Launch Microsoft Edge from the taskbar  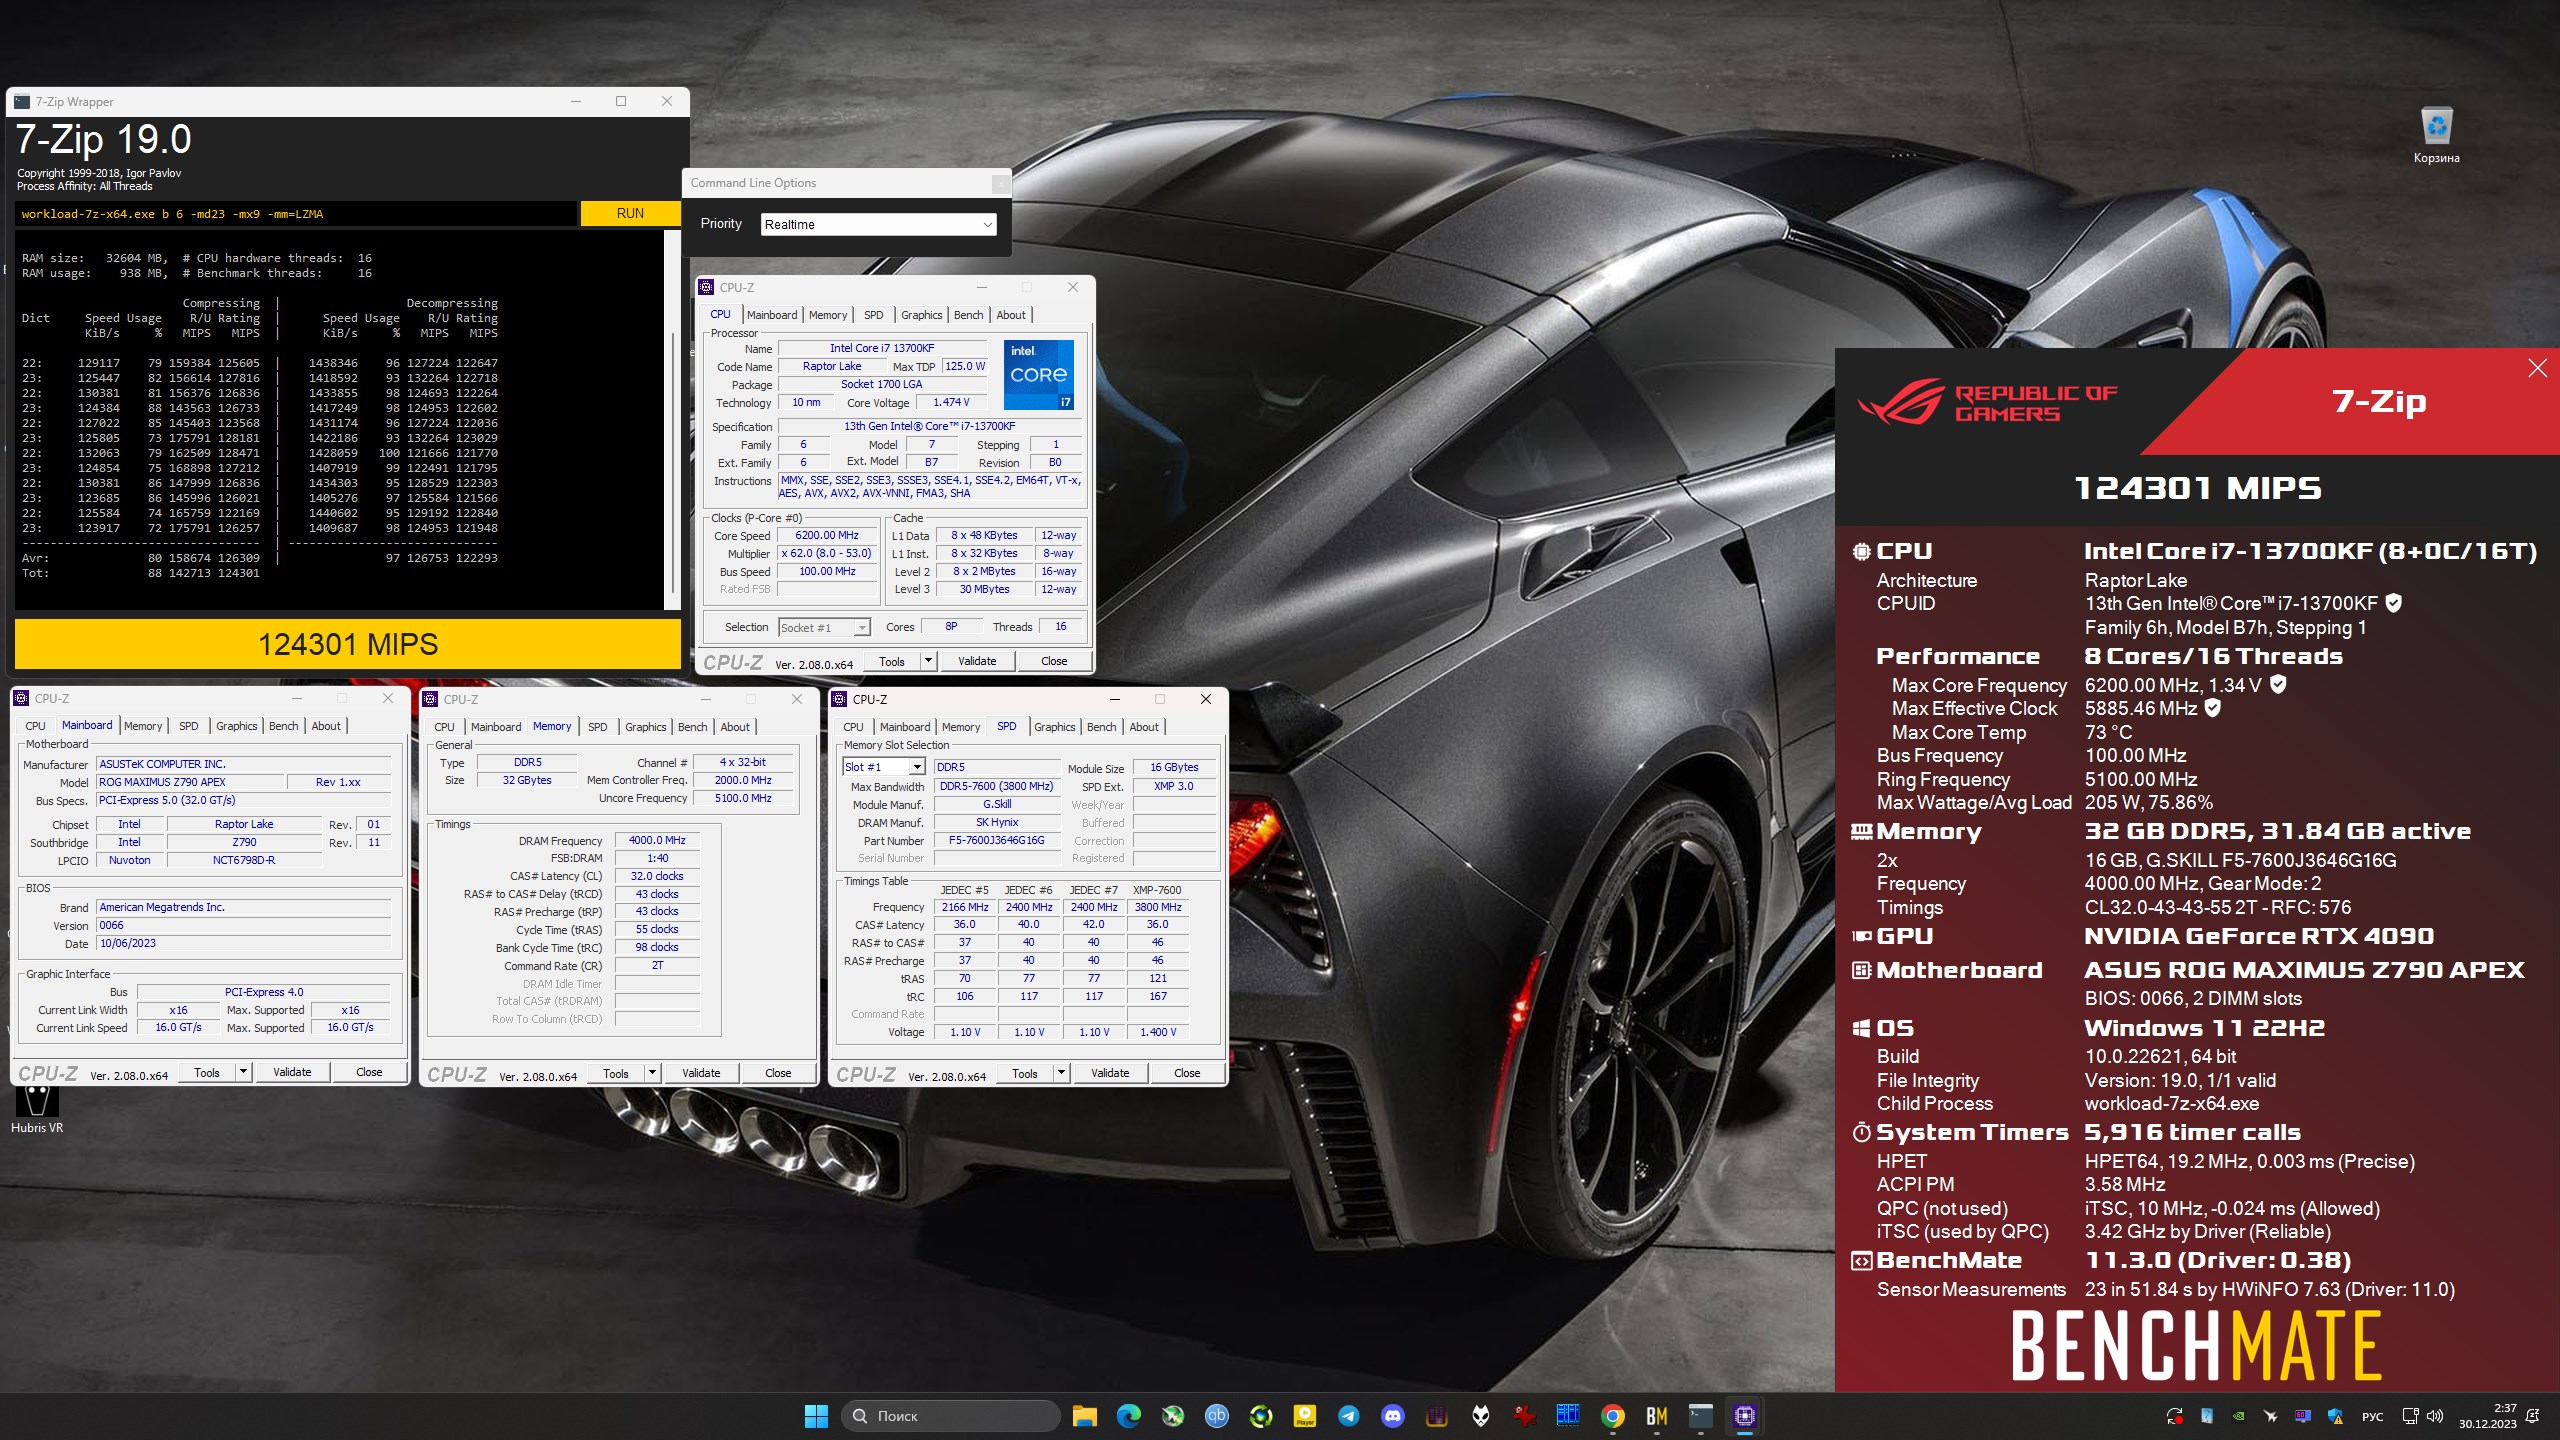[x=1128, y=1415]
